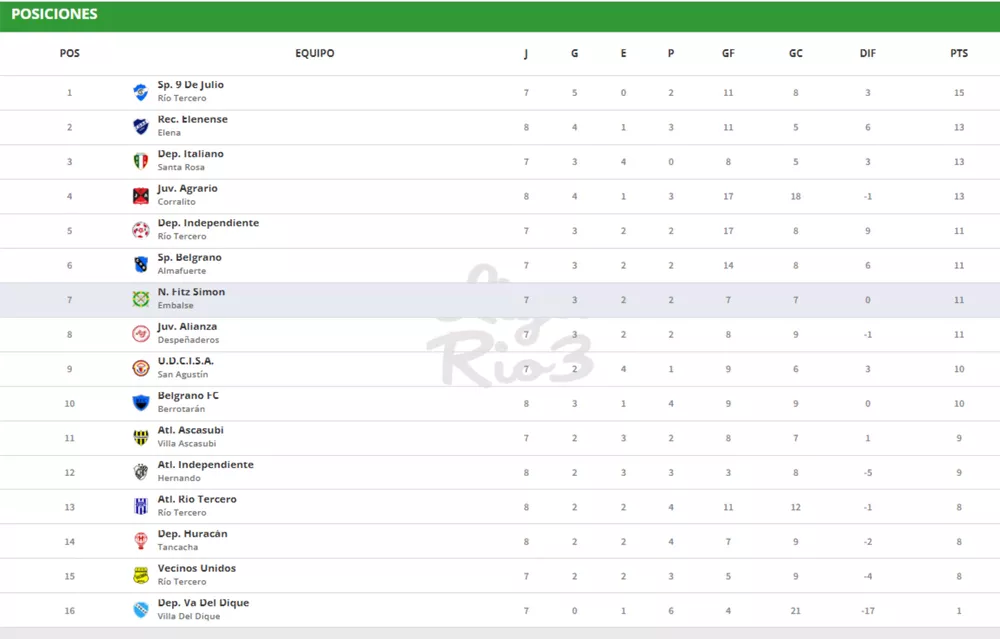
Task: Click the Juv. Agrario team logo
Action: coord(141,196)
